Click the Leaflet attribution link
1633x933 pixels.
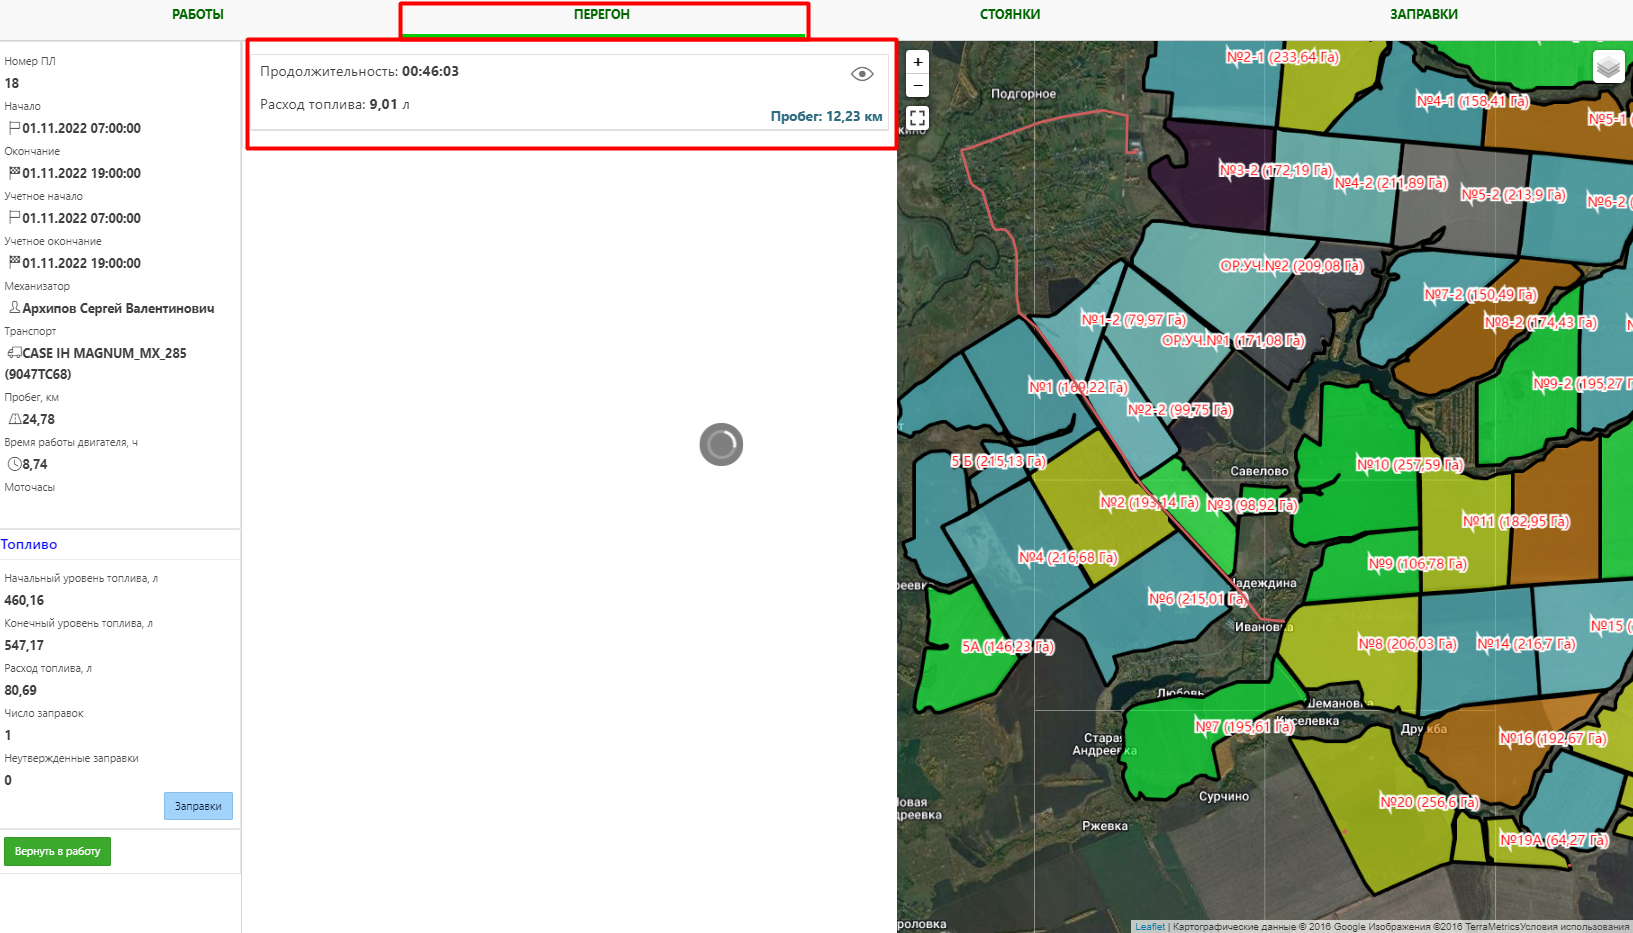coord(1149,927)
